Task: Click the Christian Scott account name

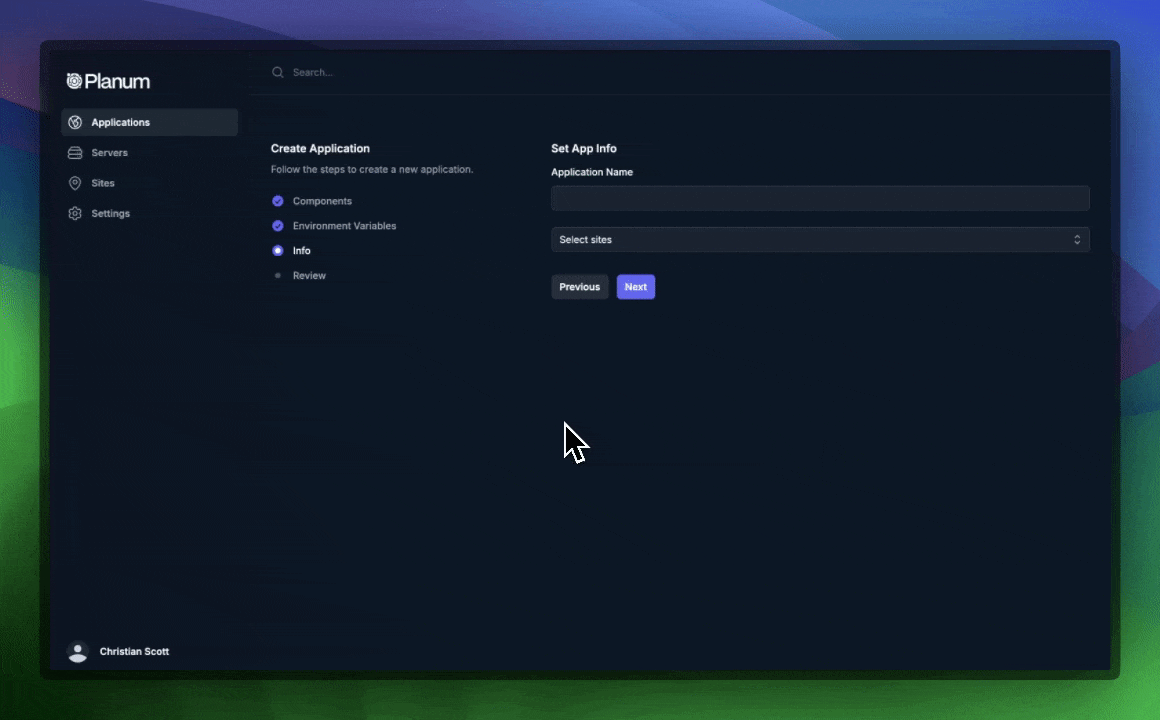Action: tap(133, 651)
